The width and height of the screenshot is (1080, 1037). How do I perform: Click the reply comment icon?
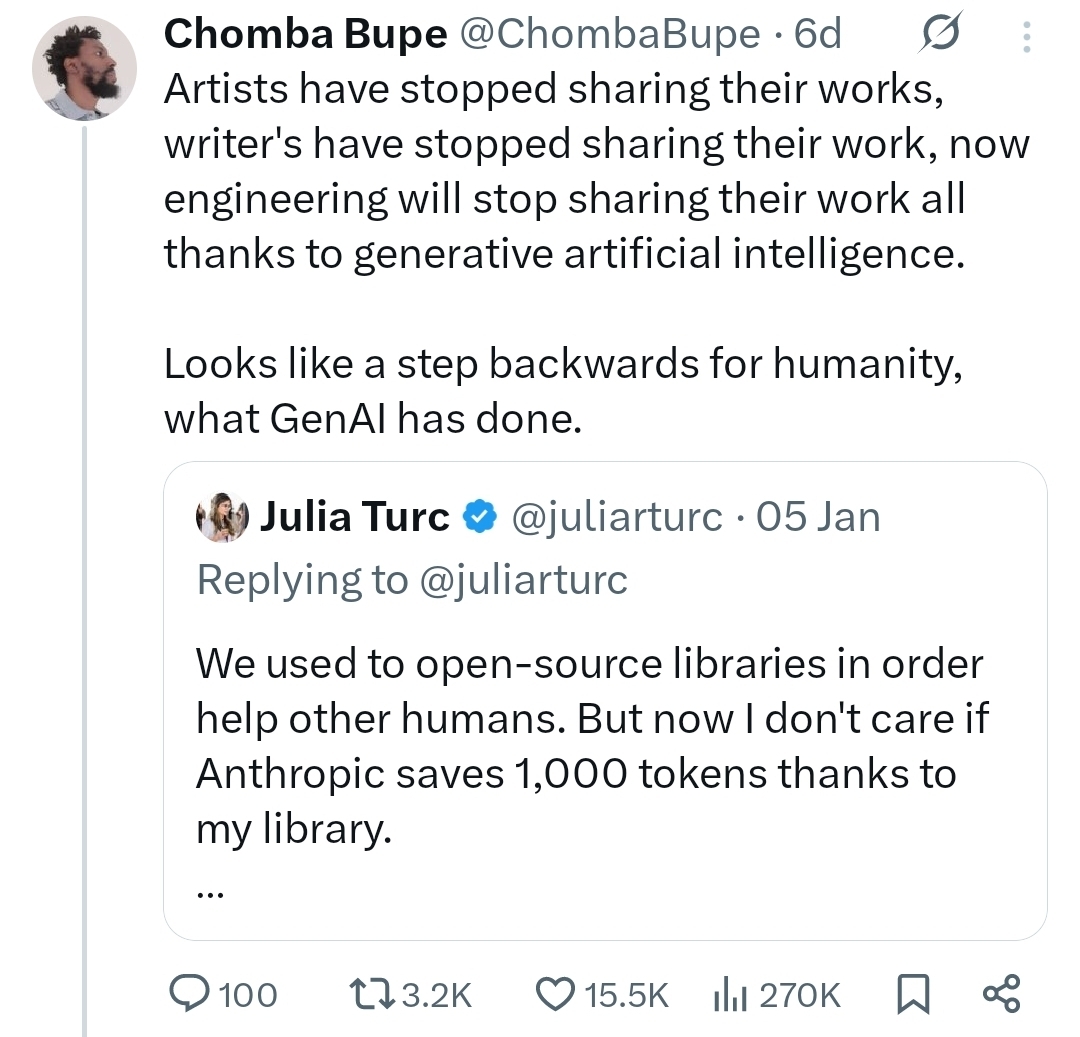(187, 994)
